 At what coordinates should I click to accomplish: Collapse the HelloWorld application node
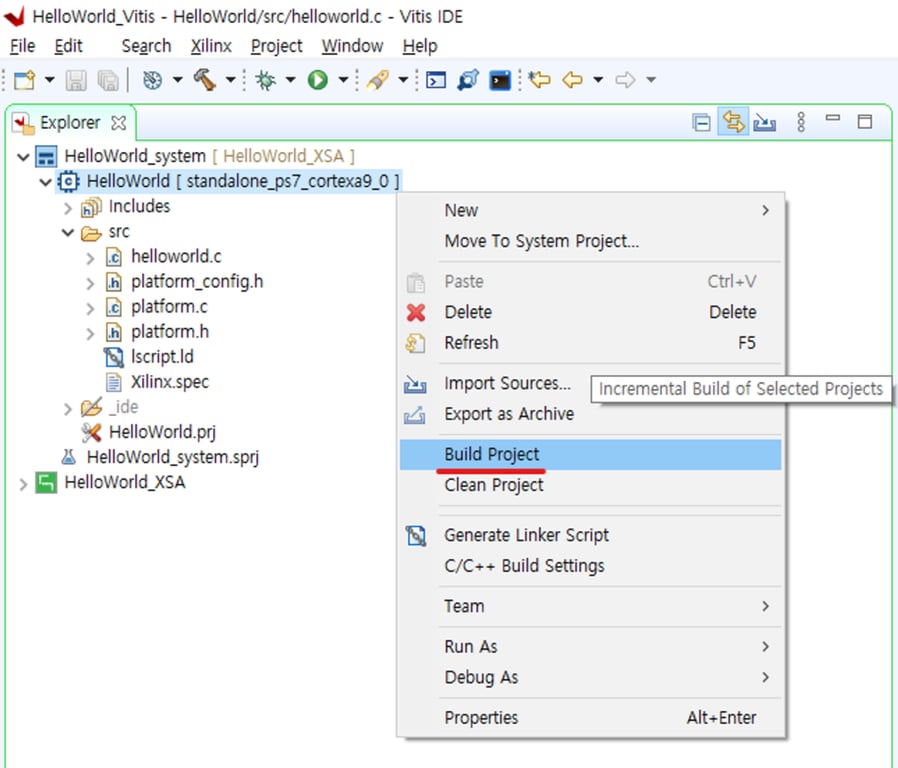[x=45, y=183]
